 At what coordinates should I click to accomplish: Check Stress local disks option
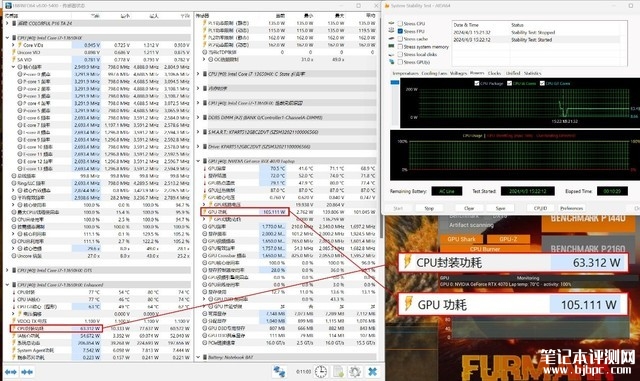point(400,54)
